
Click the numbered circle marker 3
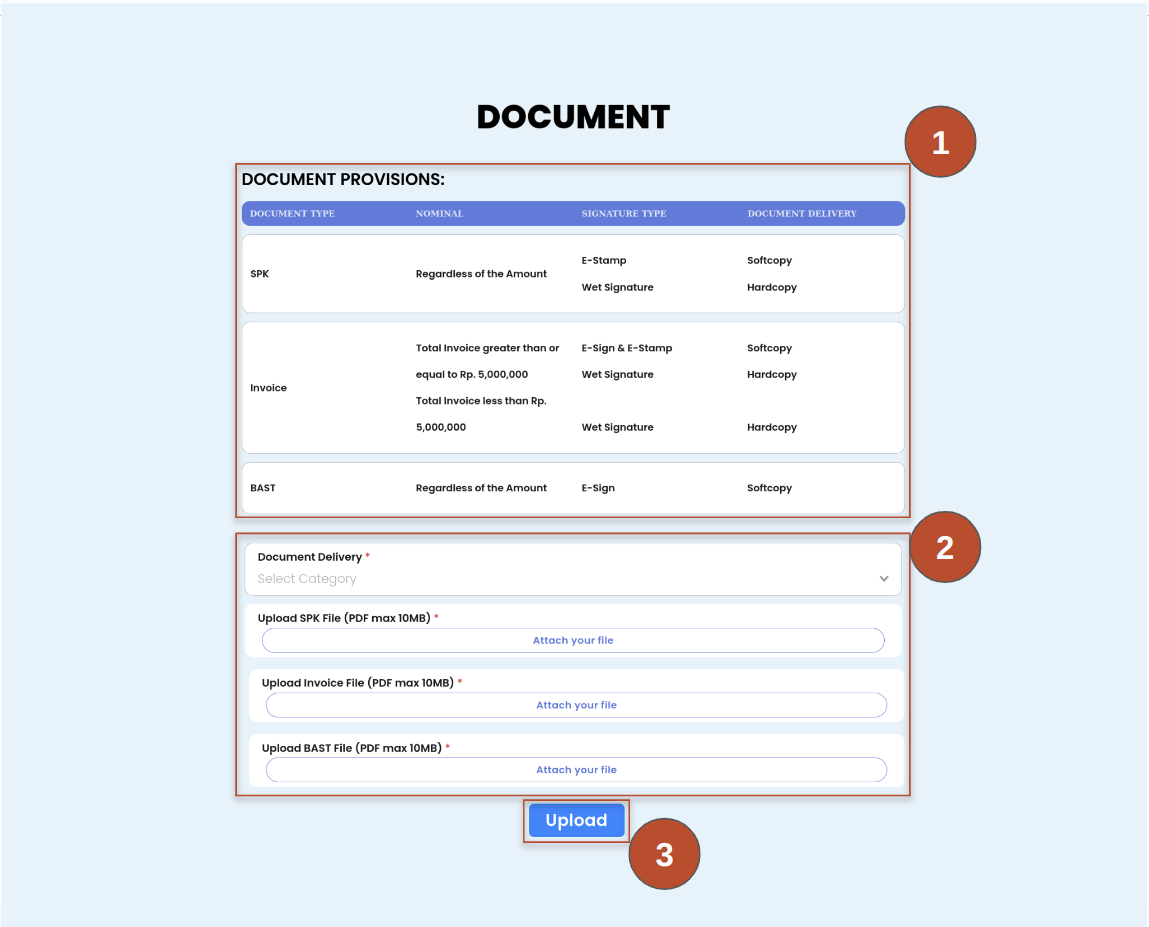664,855
